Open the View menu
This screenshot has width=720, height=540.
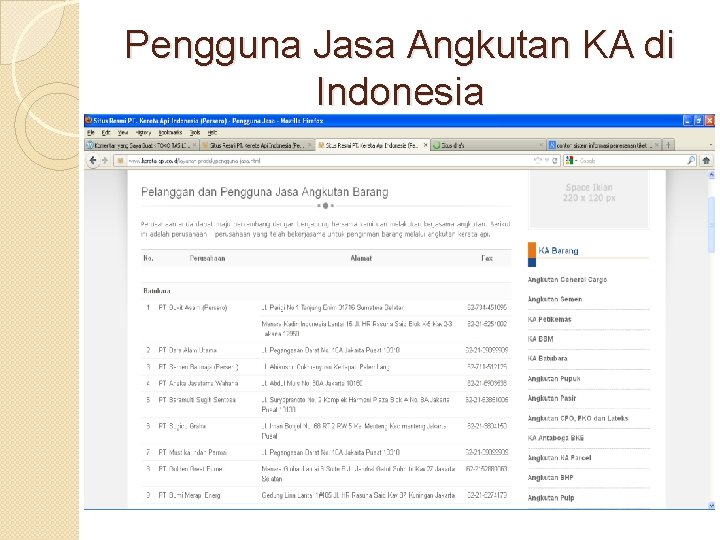click(123, 132)
